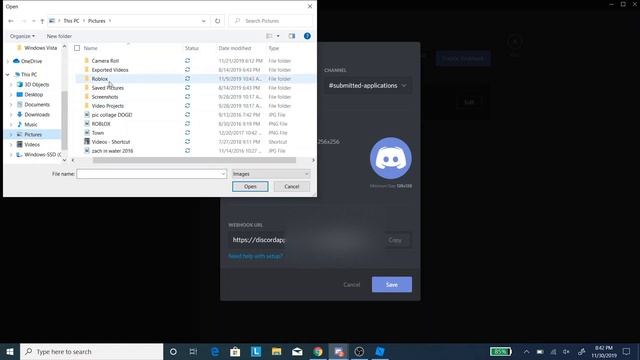
Task: Select Documents in the navigation pane
Action: pyautogui.click(x=37, y=104)
